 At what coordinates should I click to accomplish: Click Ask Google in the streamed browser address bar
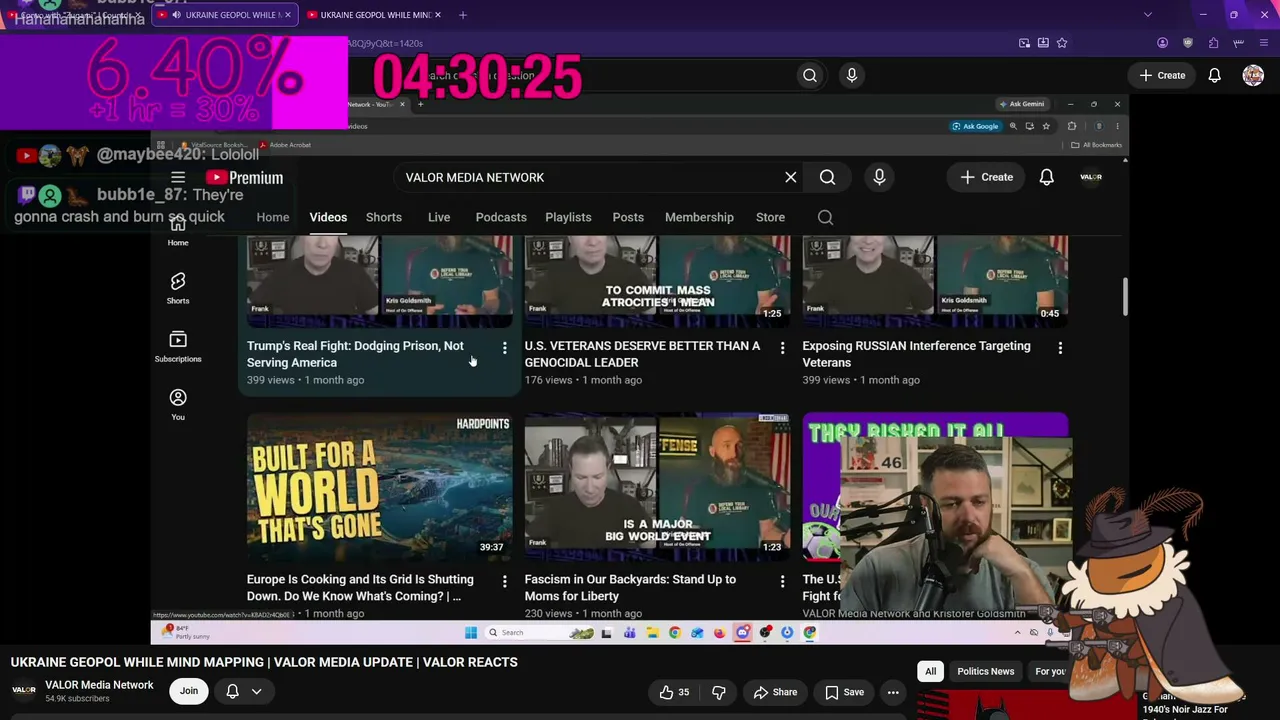(975, 126)
